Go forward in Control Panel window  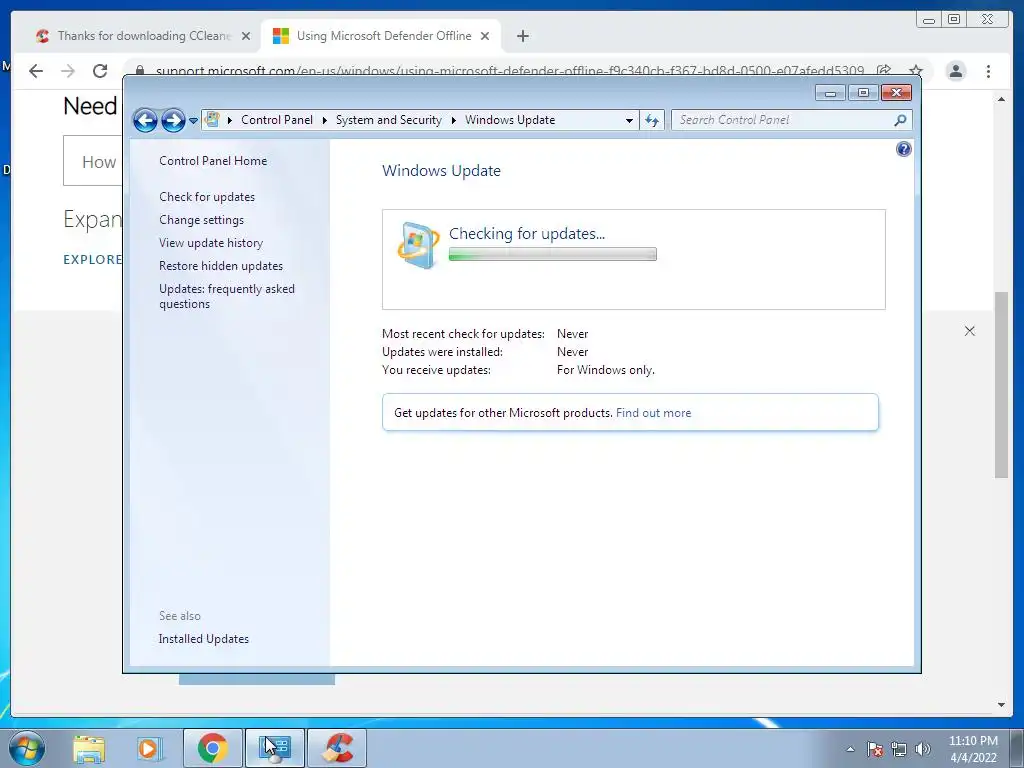(x=173, y=120)
